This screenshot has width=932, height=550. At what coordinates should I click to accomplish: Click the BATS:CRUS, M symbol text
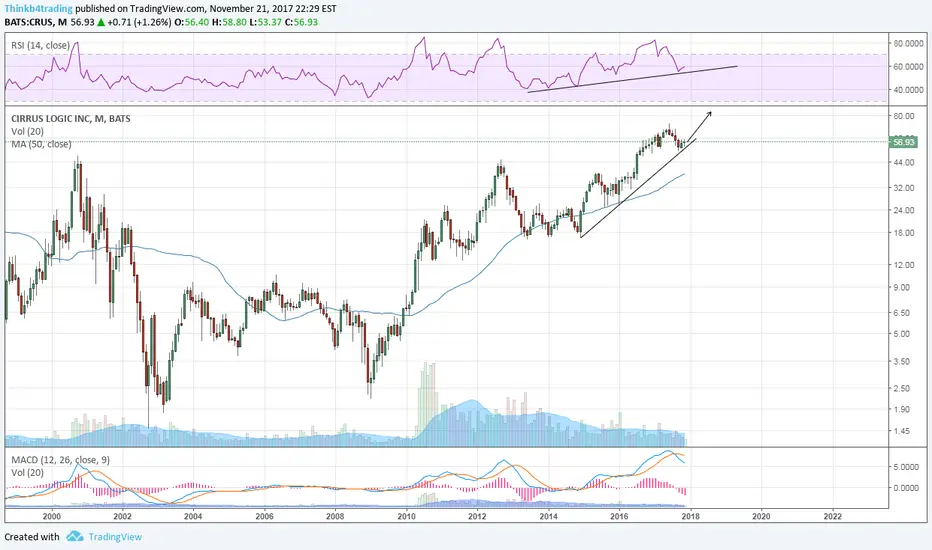[36, 22]
